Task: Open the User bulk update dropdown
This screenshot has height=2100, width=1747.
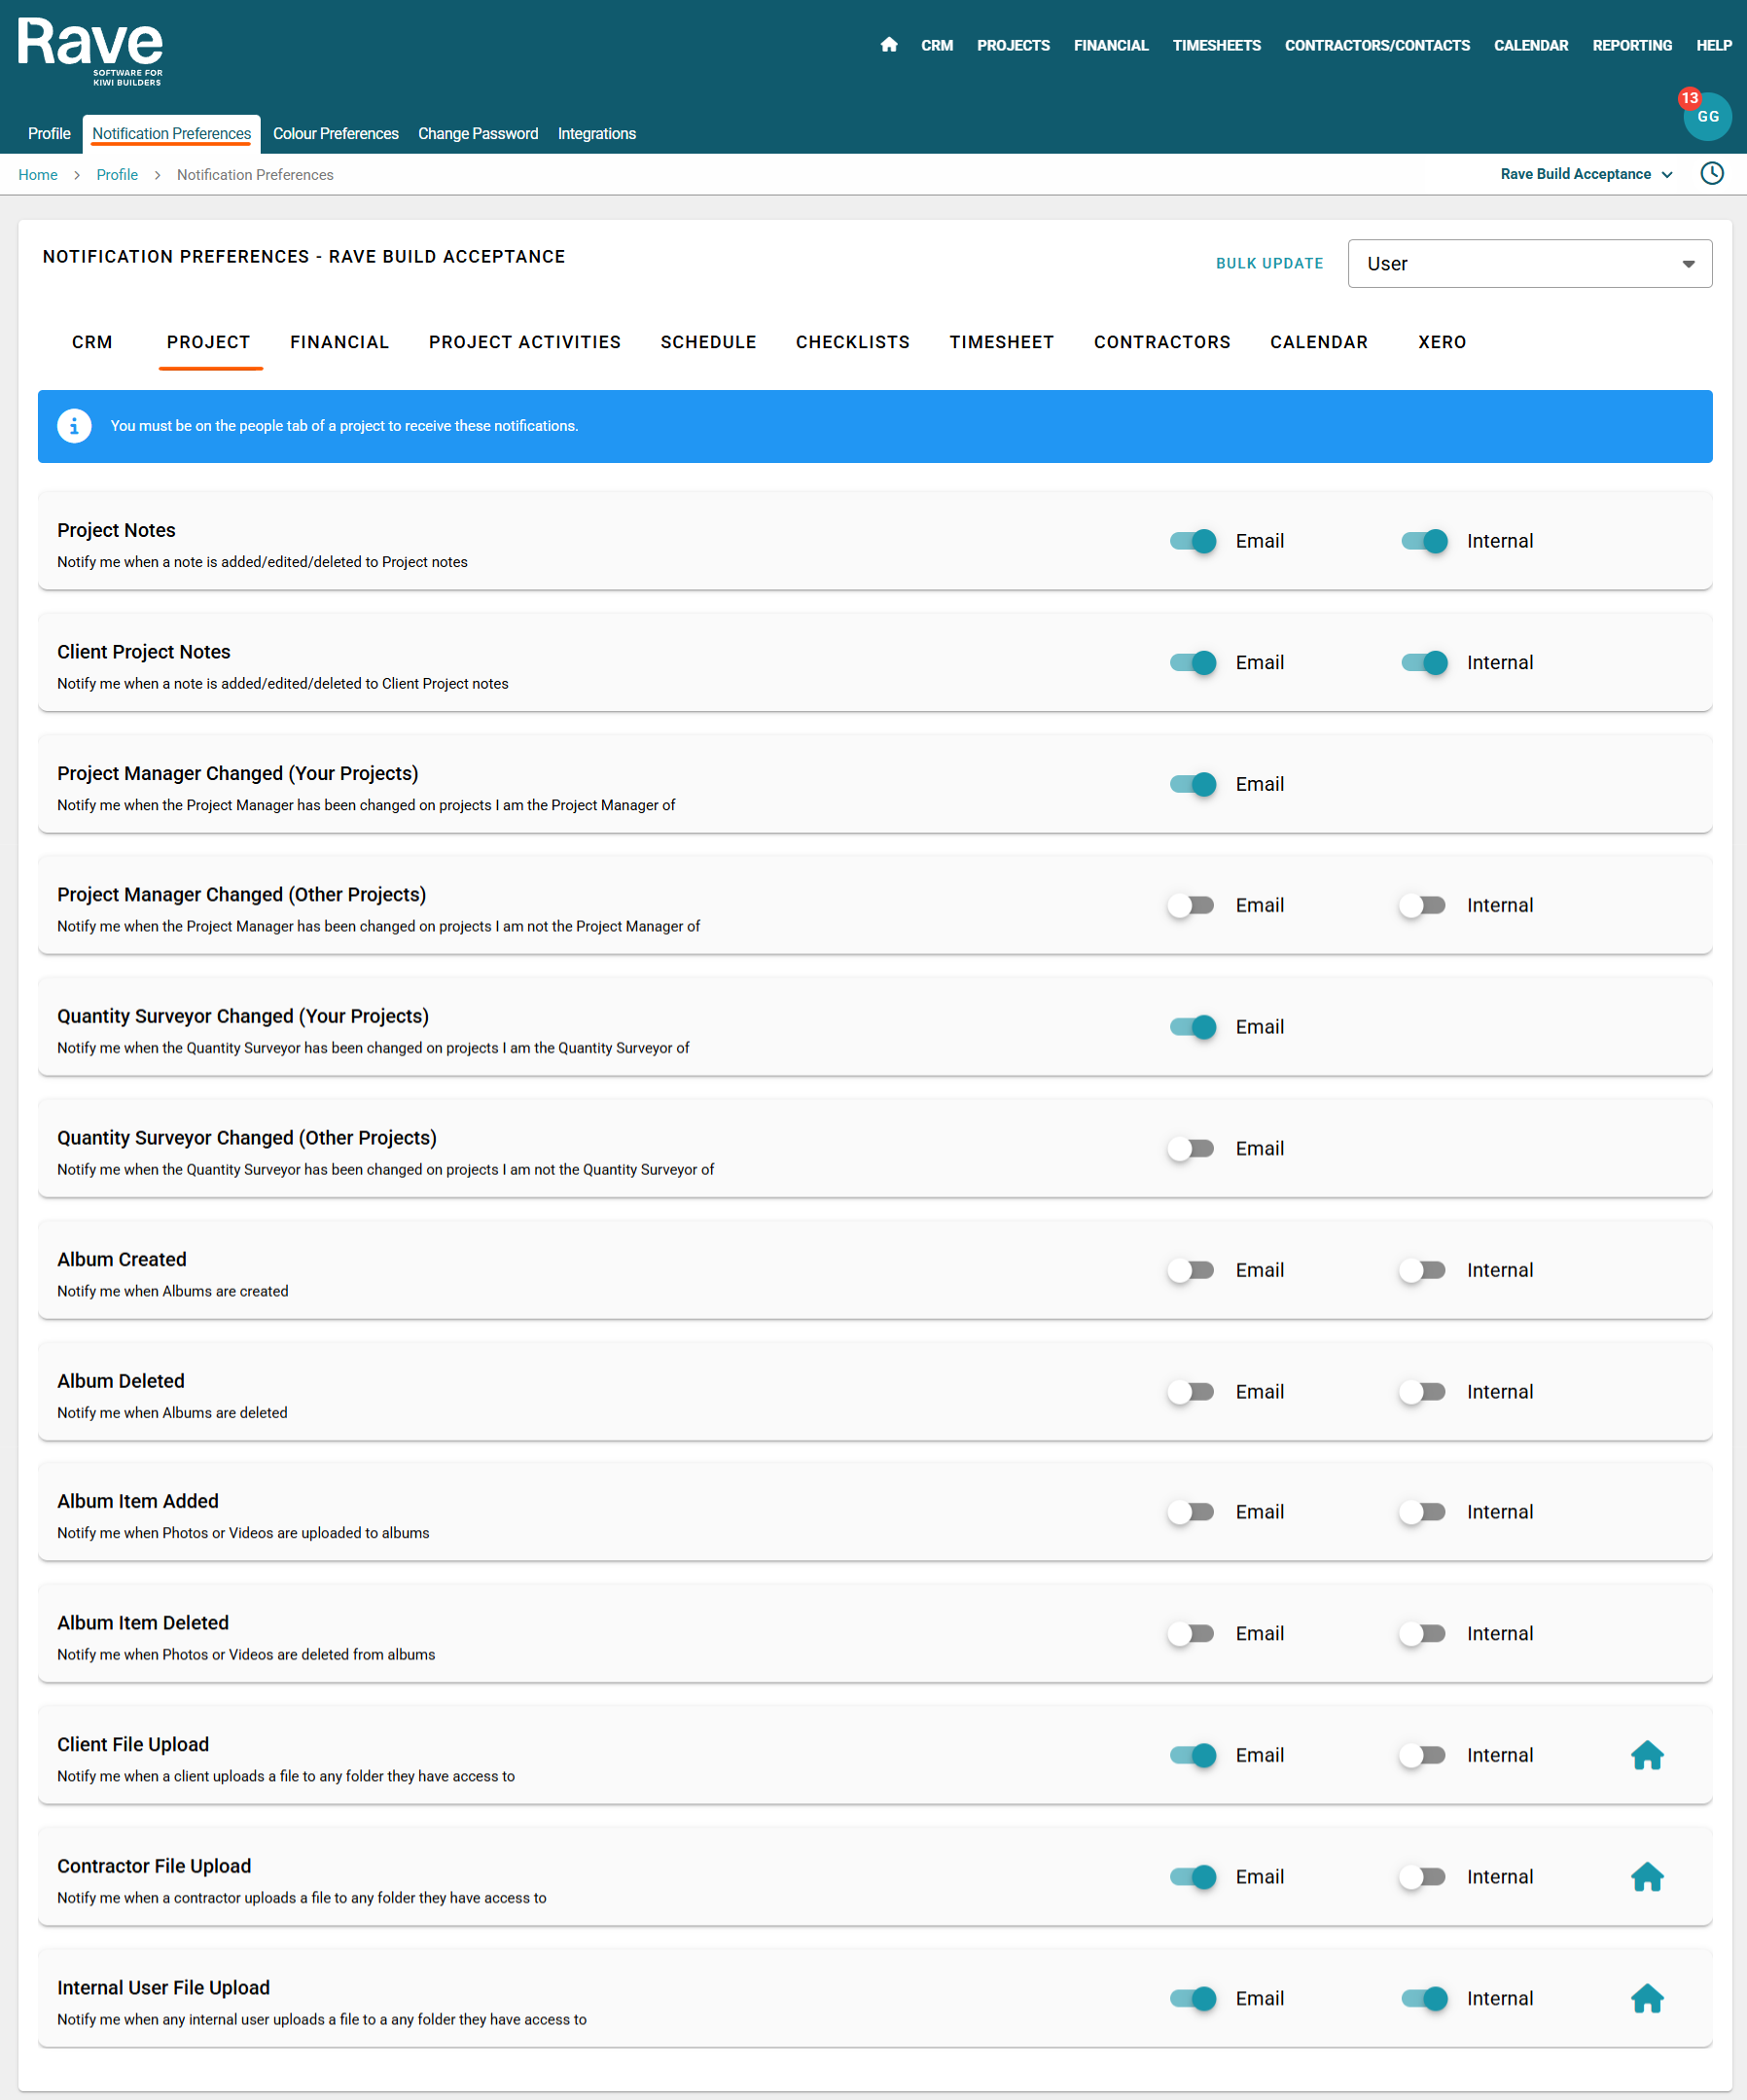Action: pos(1529,264)
